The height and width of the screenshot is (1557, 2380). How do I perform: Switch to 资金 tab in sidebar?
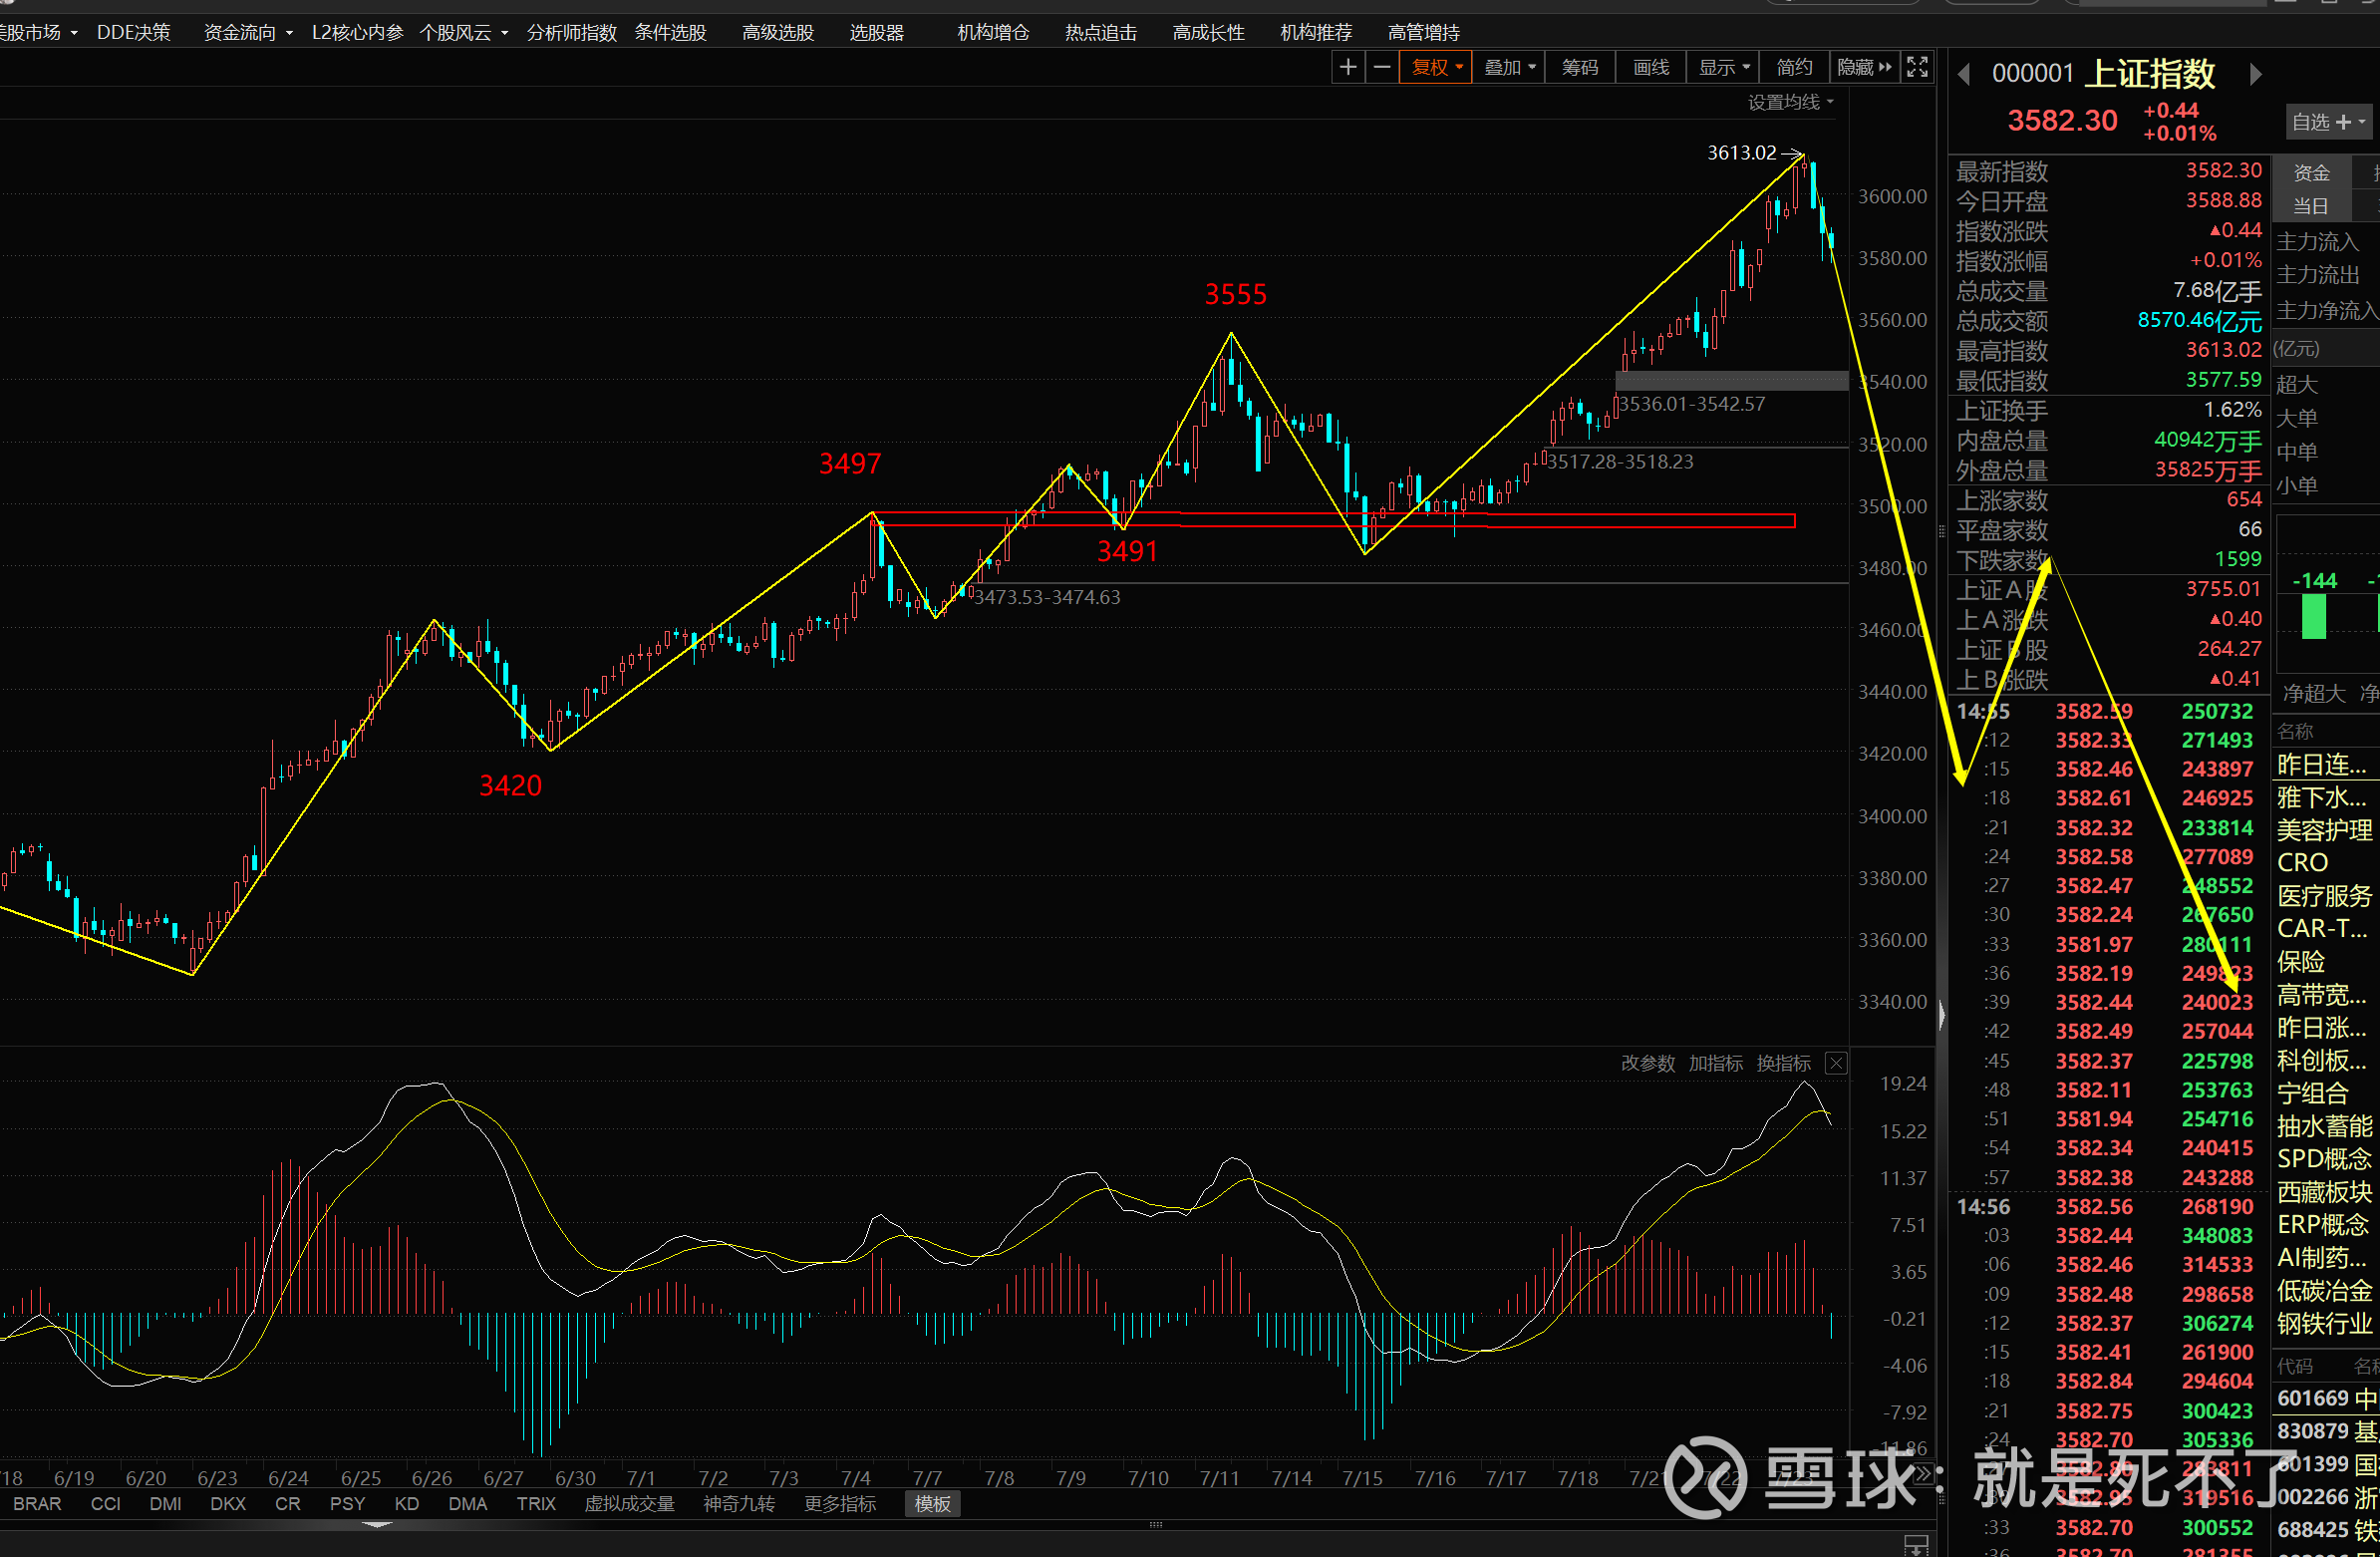tap(2311, 173)
